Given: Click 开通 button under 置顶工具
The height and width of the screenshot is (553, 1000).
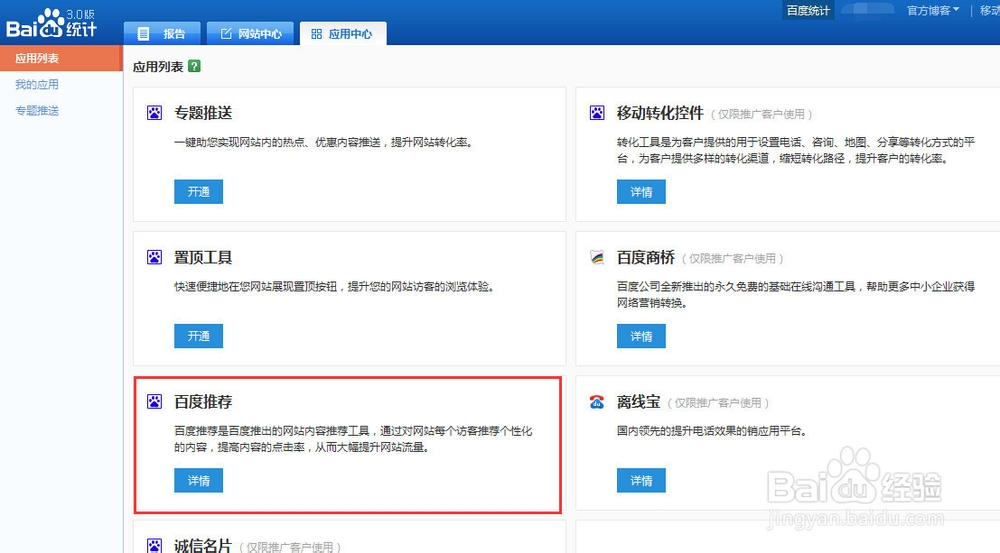Looking at the screenshot, I should [x=198, y=336].
